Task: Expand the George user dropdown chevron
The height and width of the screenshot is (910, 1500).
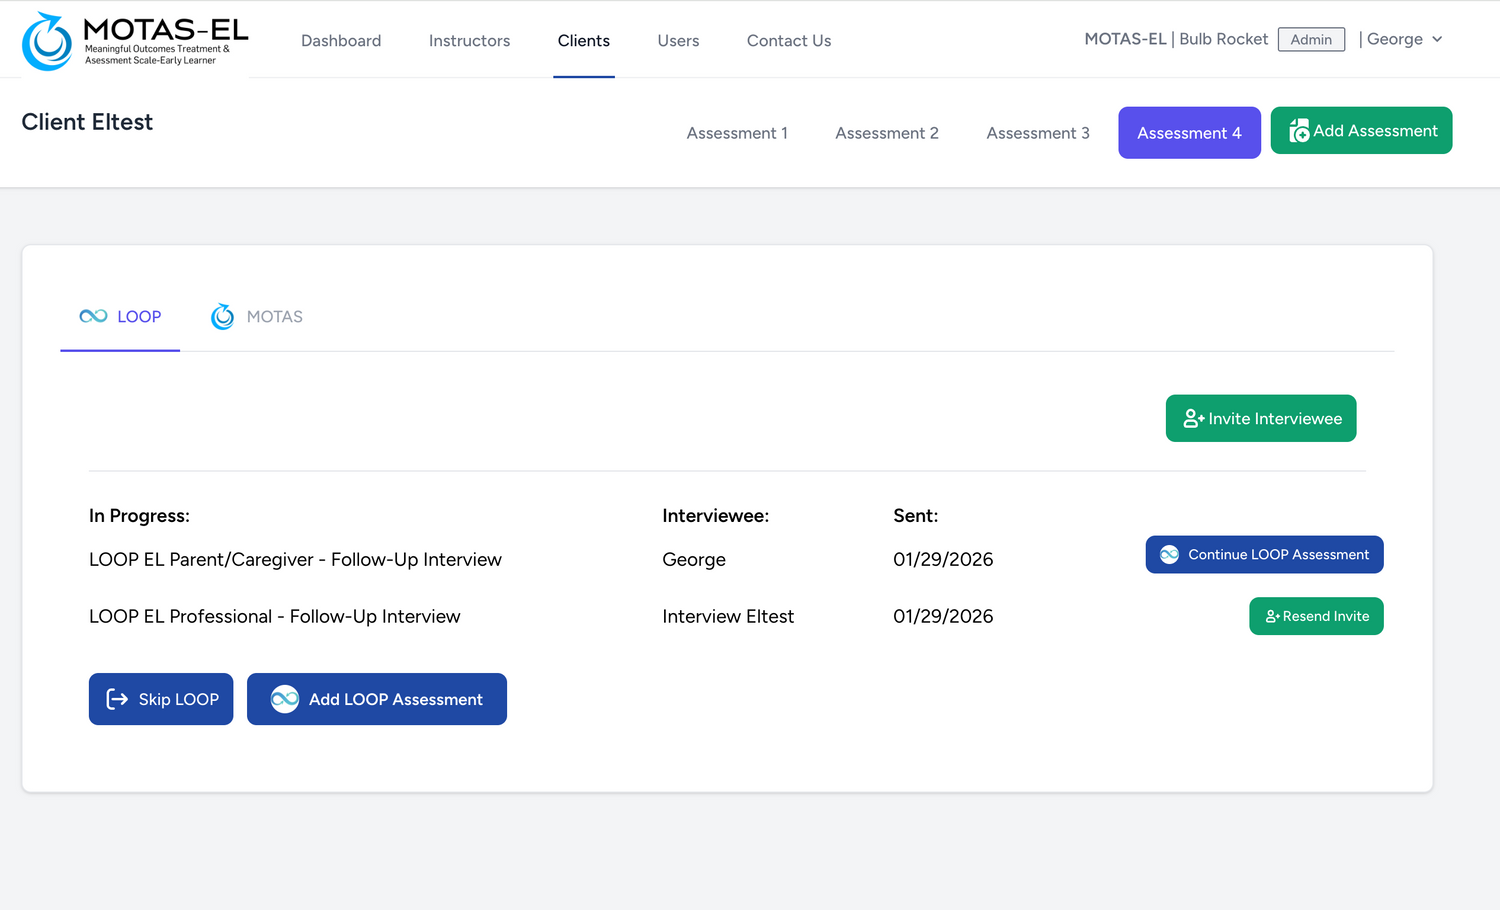Action: 1437,39
